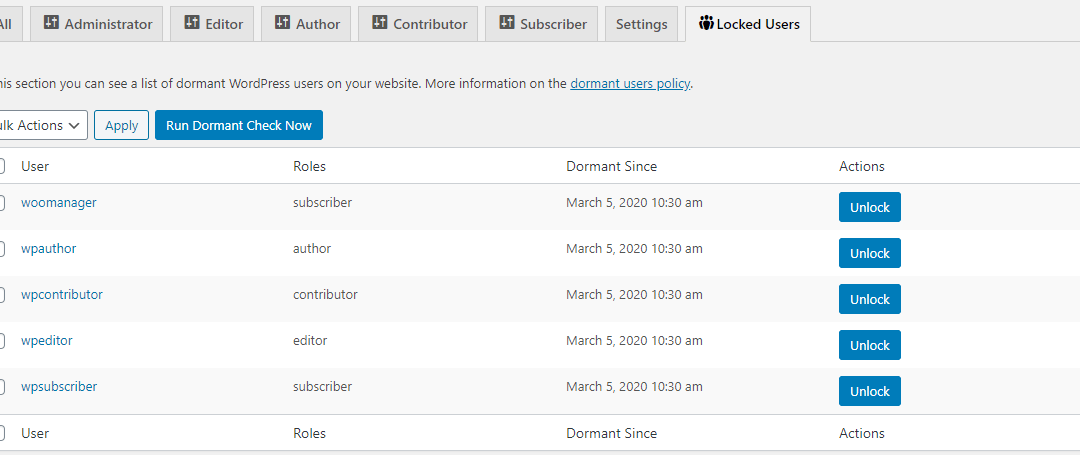Click the User header at top
Viewport: 1080px width, 455px height.
35,166
